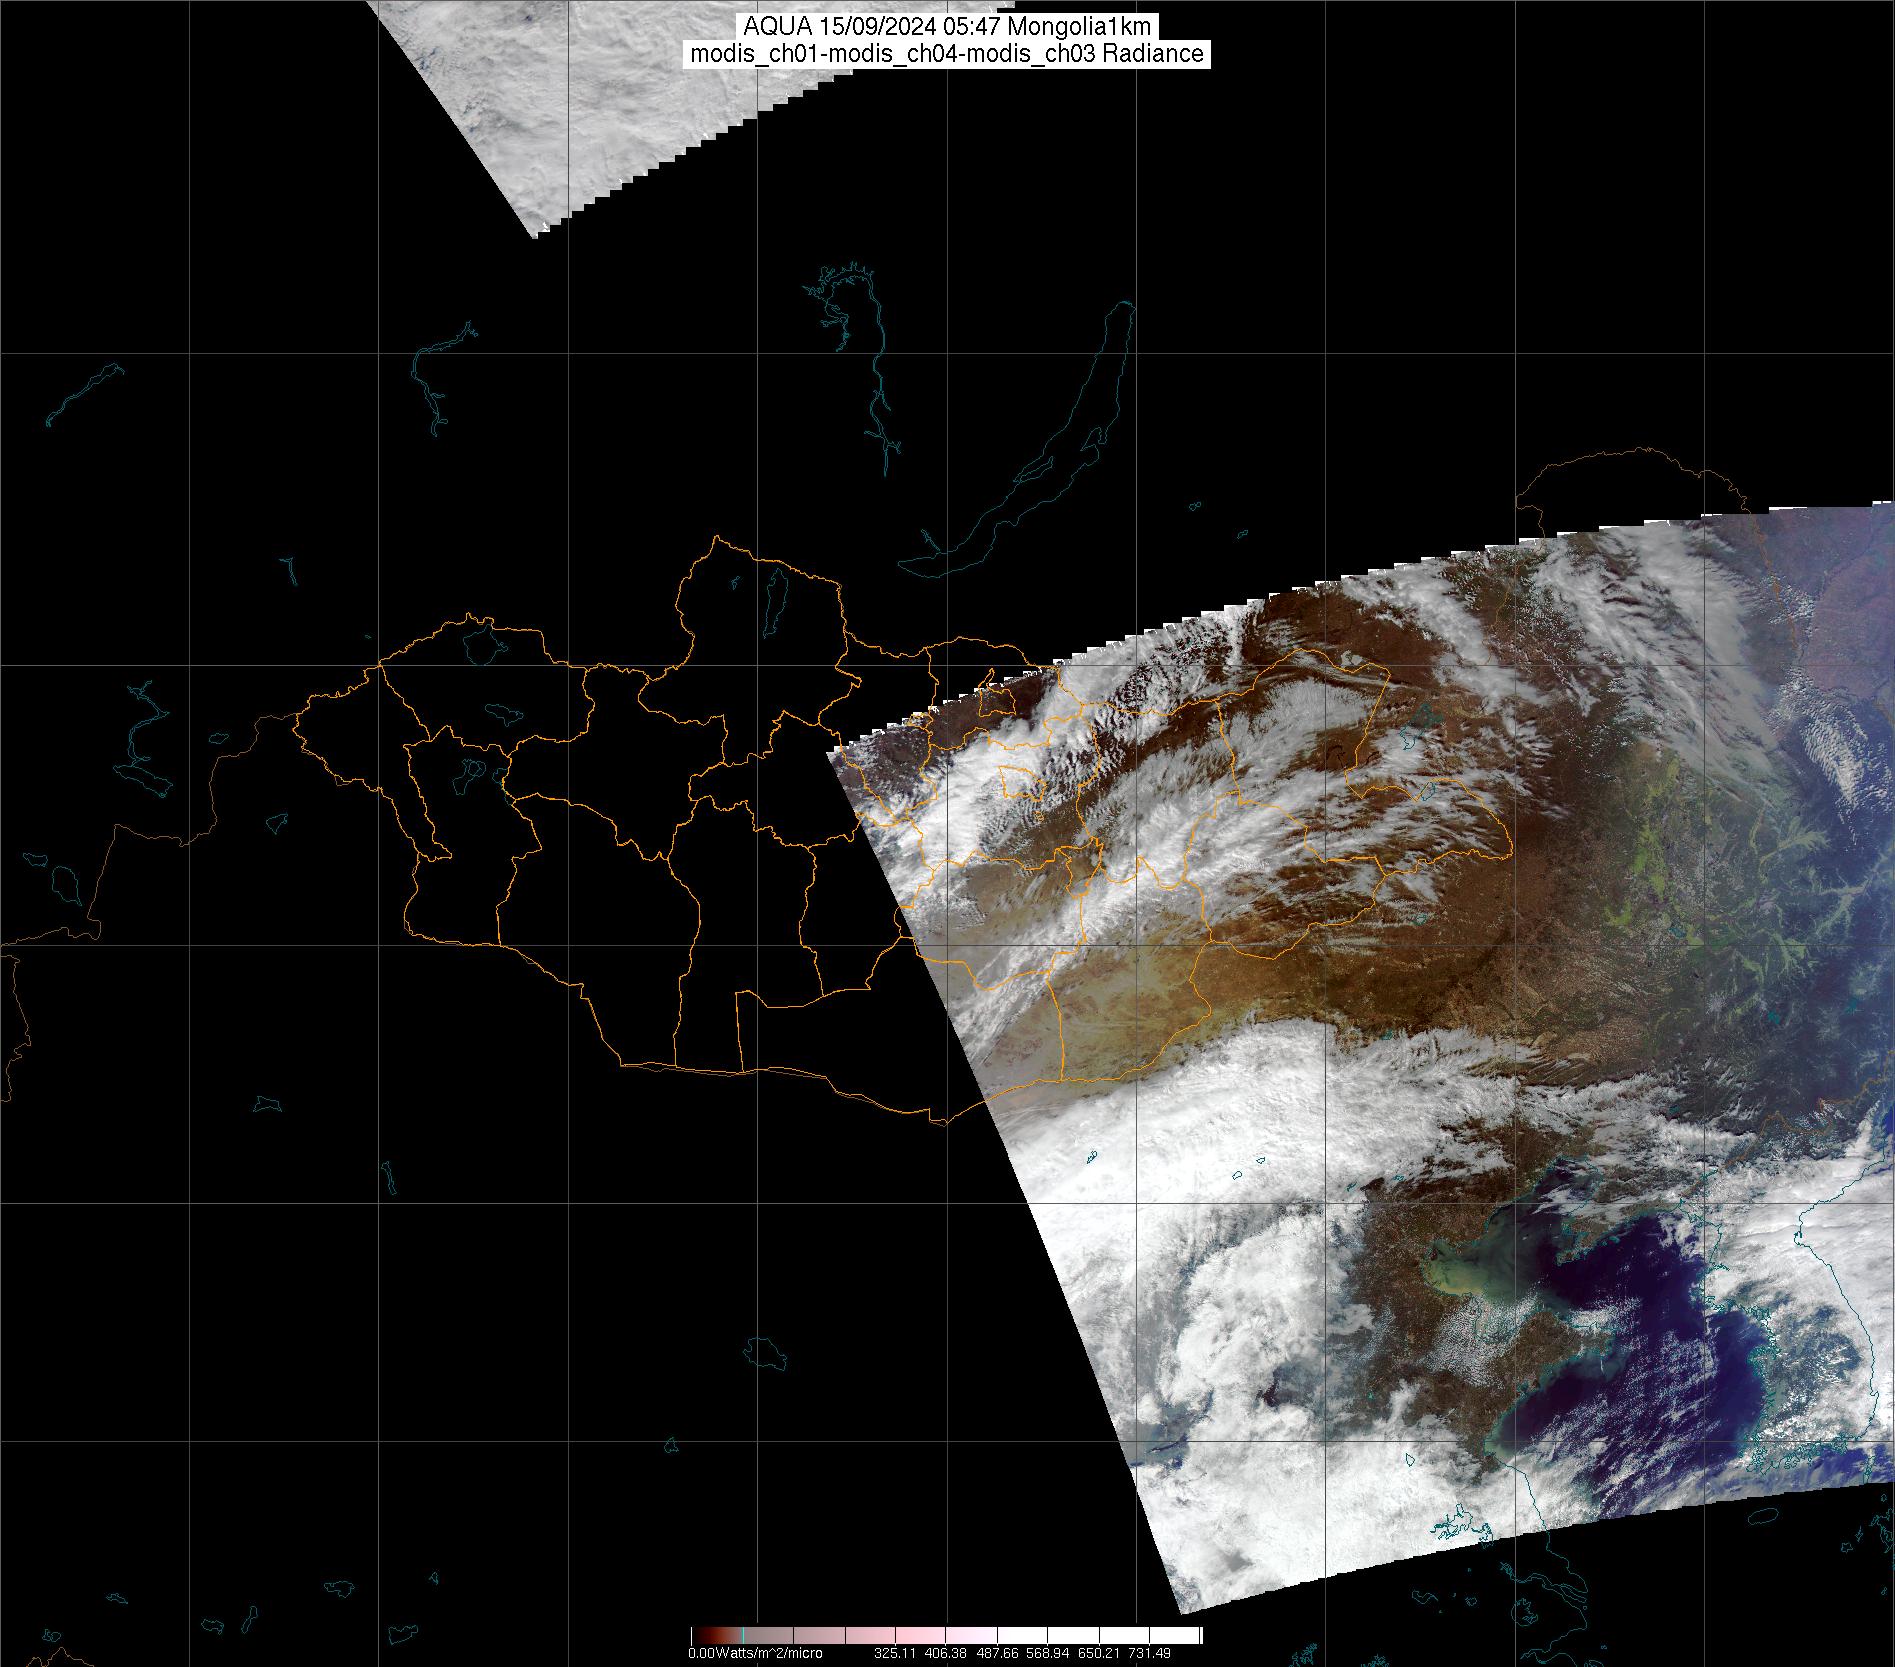
Task: Select the 731.49 legend value
Action: coord(1149,1653)
